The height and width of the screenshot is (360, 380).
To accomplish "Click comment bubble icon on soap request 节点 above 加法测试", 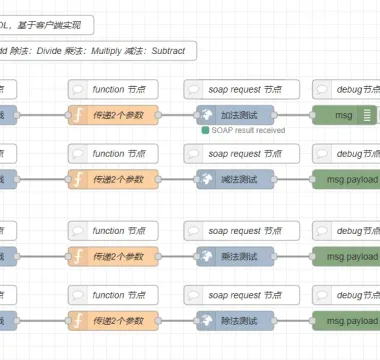I will click(x=193, y=90).
